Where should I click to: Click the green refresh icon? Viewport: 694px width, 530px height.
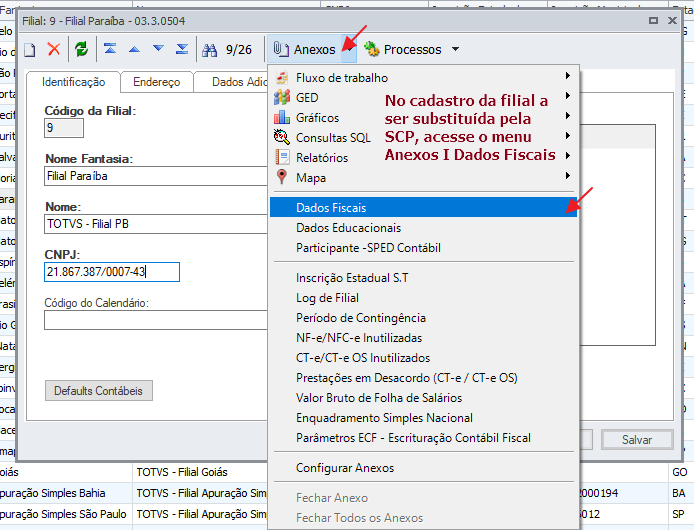click(x=81, y=49)
